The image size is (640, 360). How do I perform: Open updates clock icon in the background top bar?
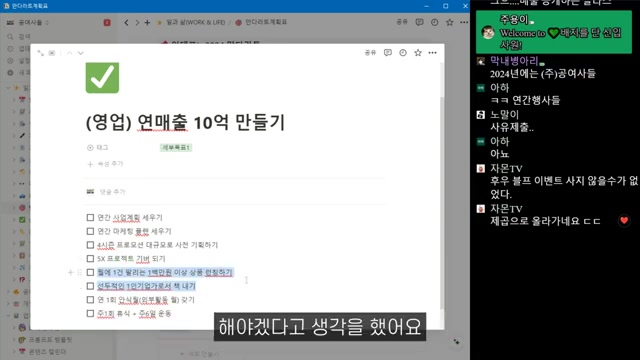pyautogui.click(x=434, y=22)
